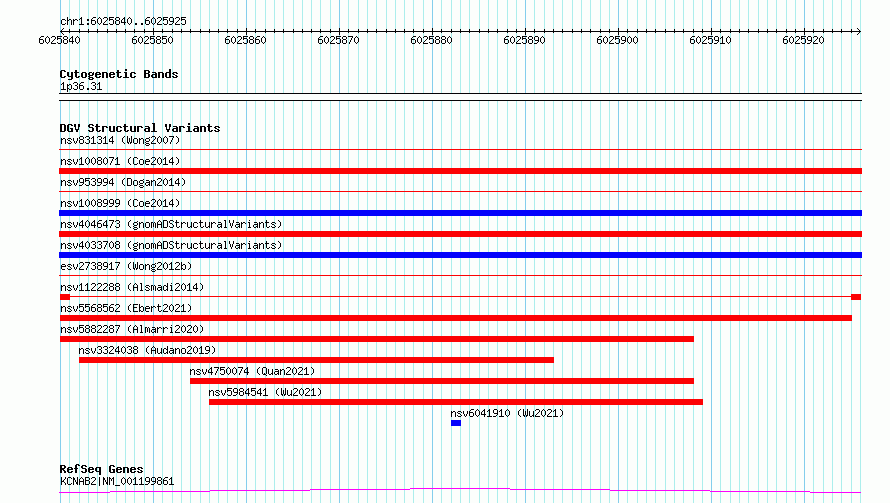Click the nsv5984541 (Wu2021) label
This screenshot has height=503, width=890.
tap(265, 392)
